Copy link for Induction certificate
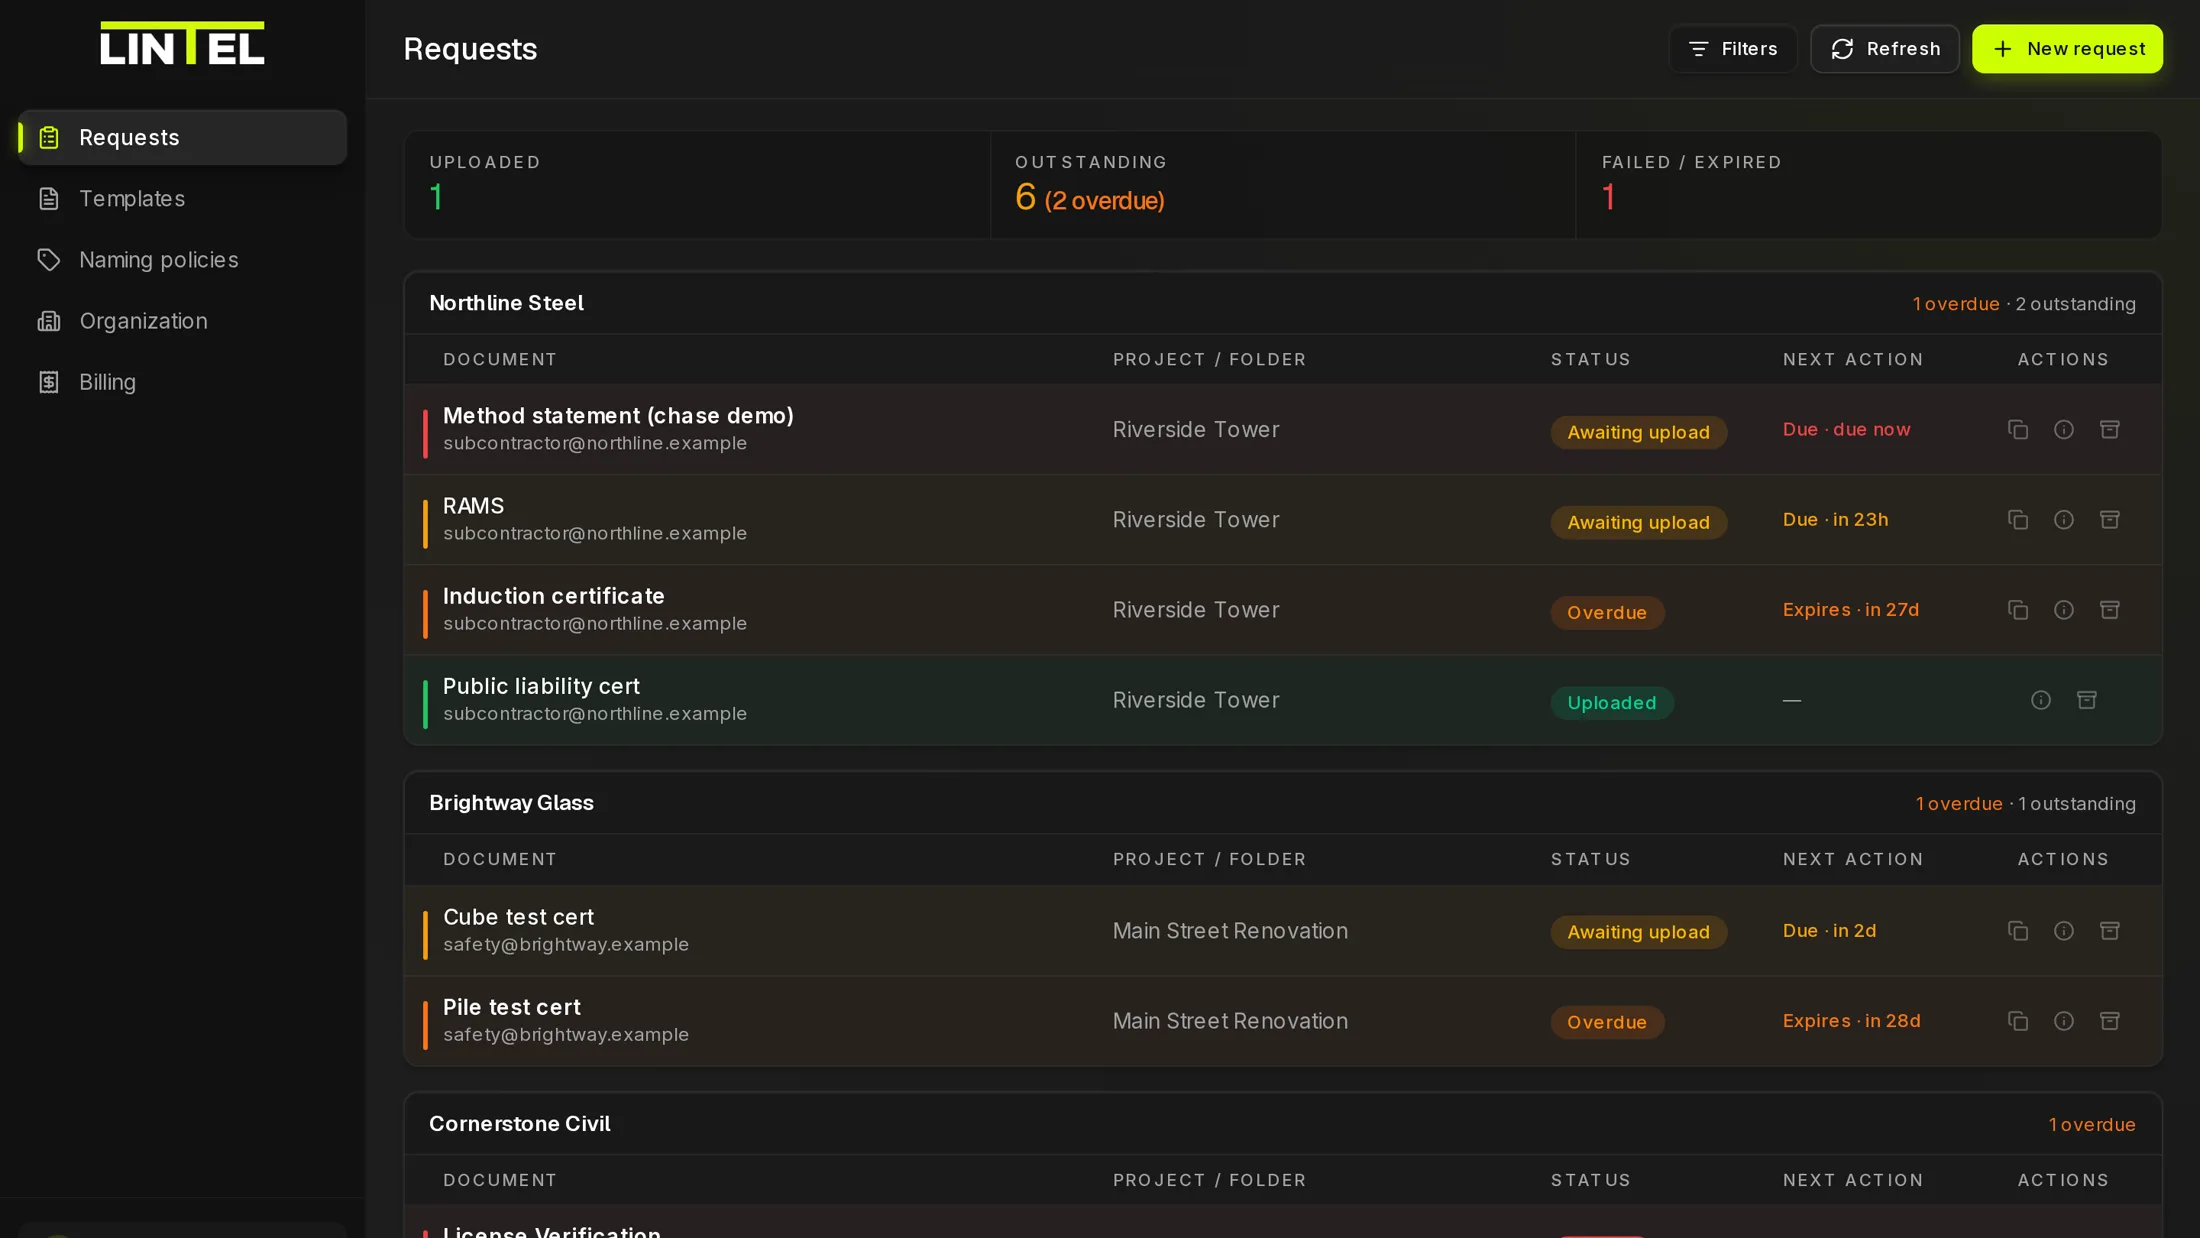This screenshot has width=2200, height=1238. point(2018,610)
